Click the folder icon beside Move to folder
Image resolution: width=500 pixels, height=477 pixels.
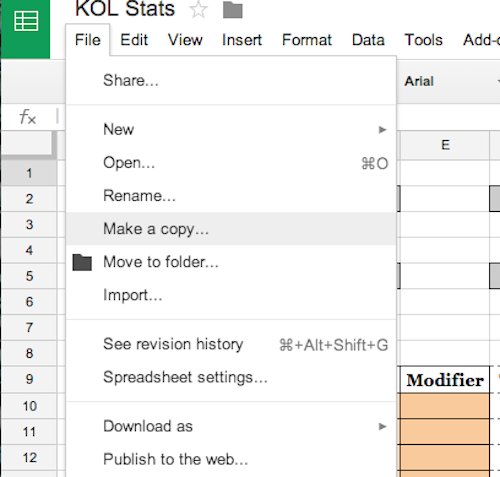tap(82, 262)
